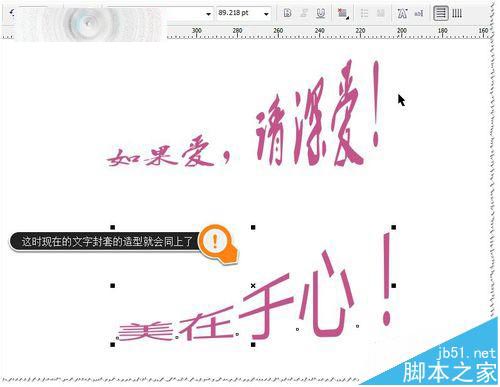Click the envelope node under 美
The width and height of the screenshot is (500, 387).
[x=117, y=338]
